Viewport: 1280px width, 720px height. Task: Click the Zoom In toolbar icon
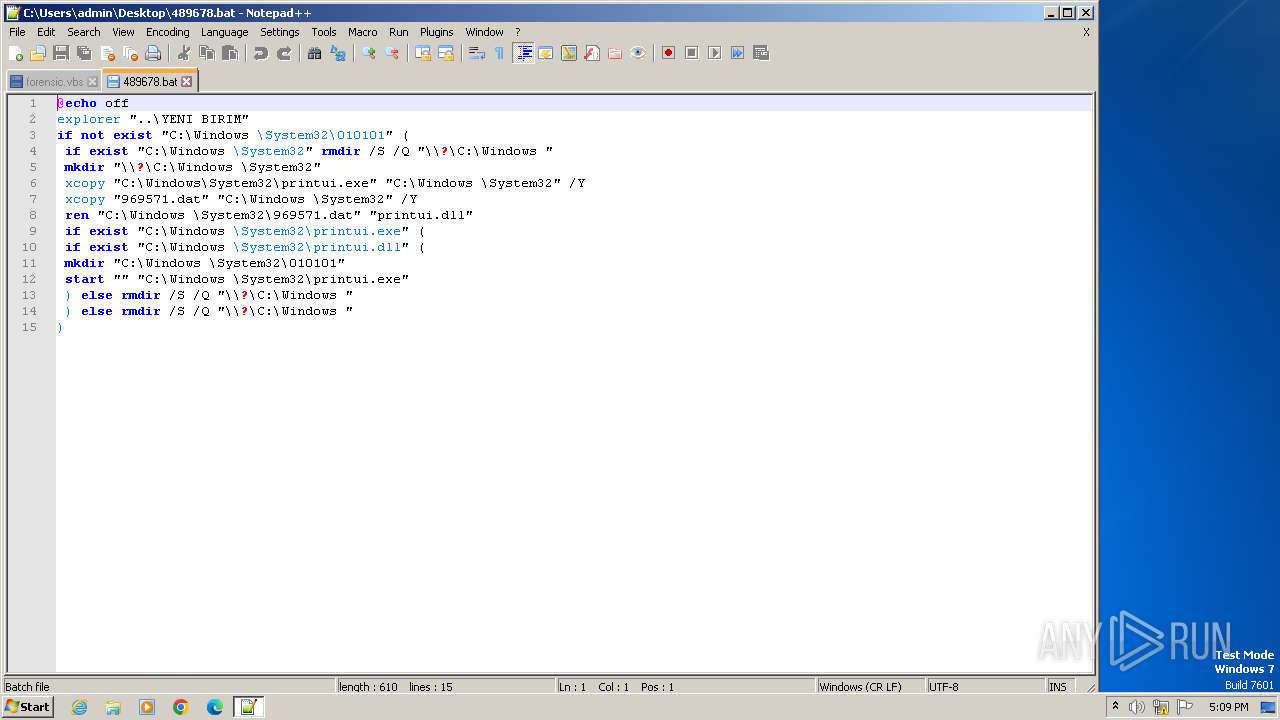tap(368, 53)
